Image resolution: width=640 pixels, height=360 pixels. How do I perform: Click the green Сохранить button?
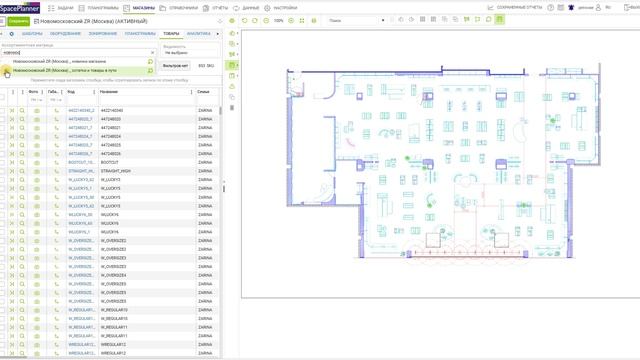[x=18, y=21]
